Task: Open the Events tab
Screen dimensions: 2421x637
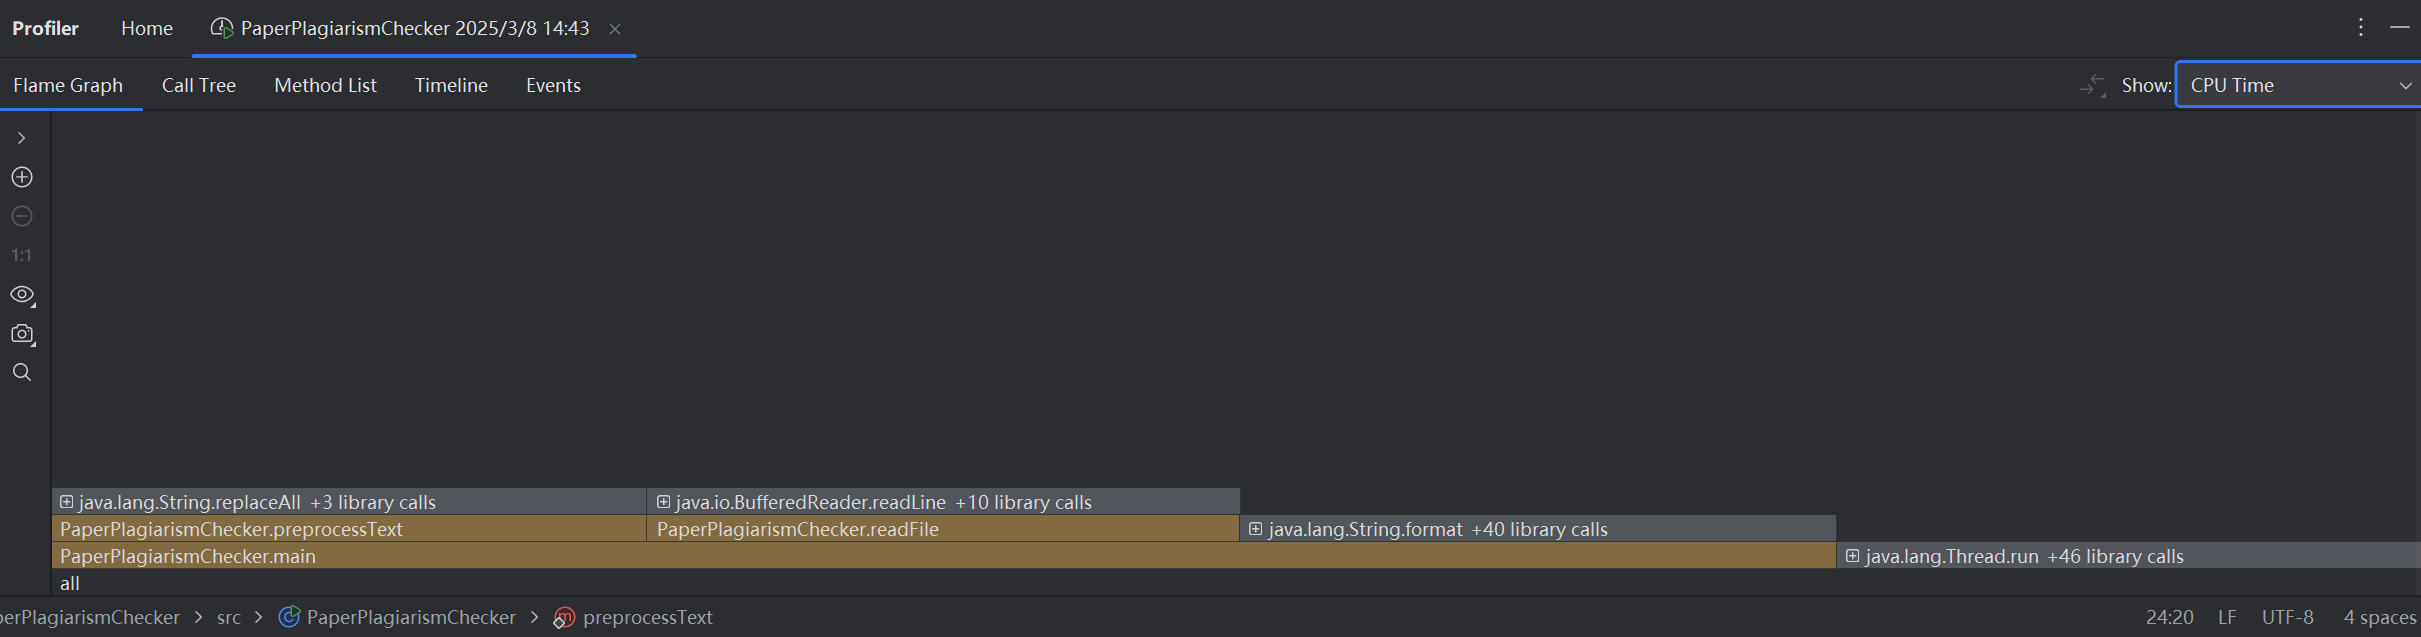Action: click(x=553, y=85)
